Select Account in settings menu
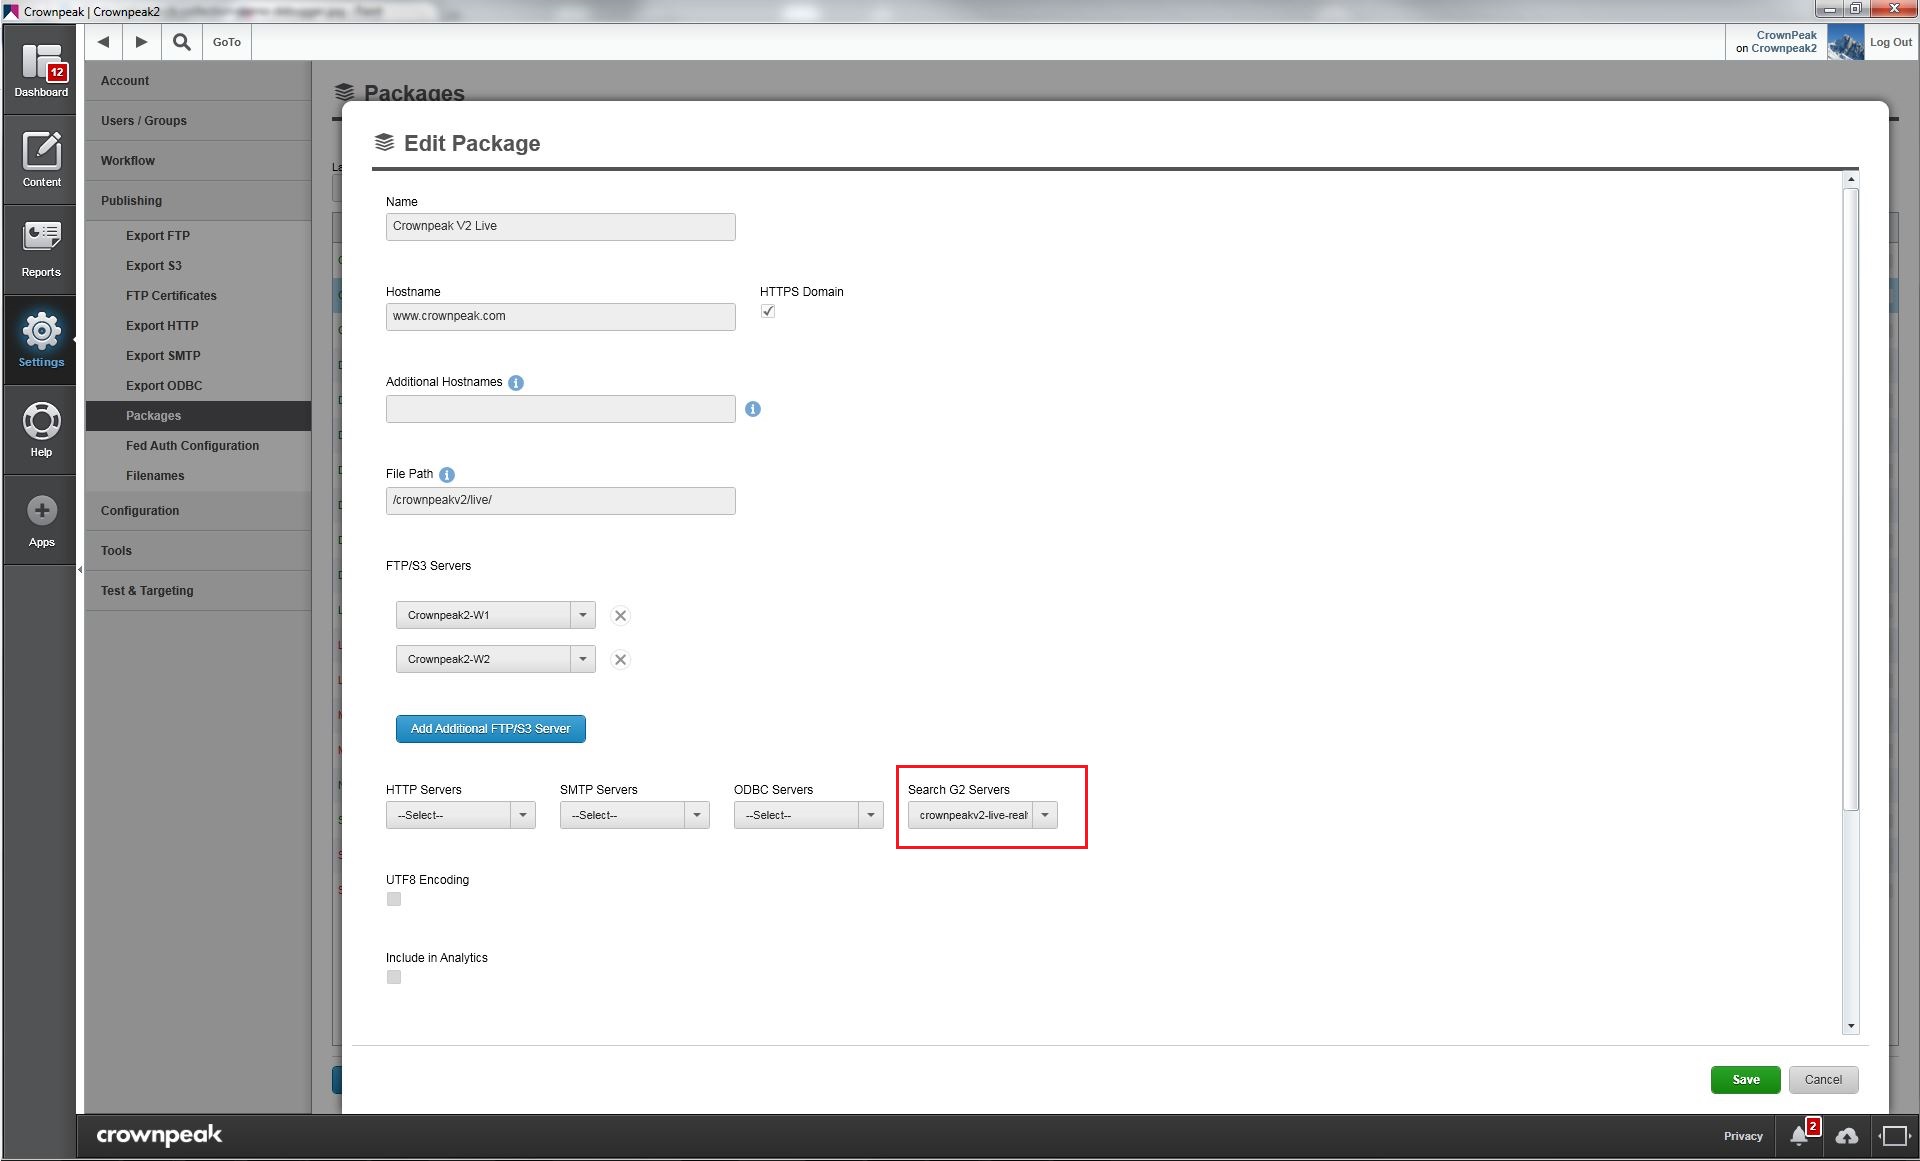The image size is (1920, 1161). pos(197,81)
